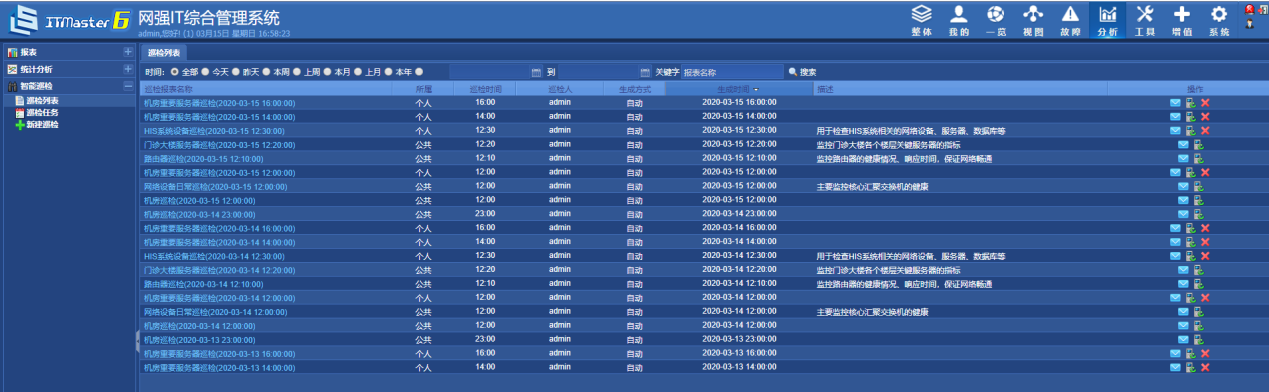
Task: Open the 我的 personal module
Action: 958,20
